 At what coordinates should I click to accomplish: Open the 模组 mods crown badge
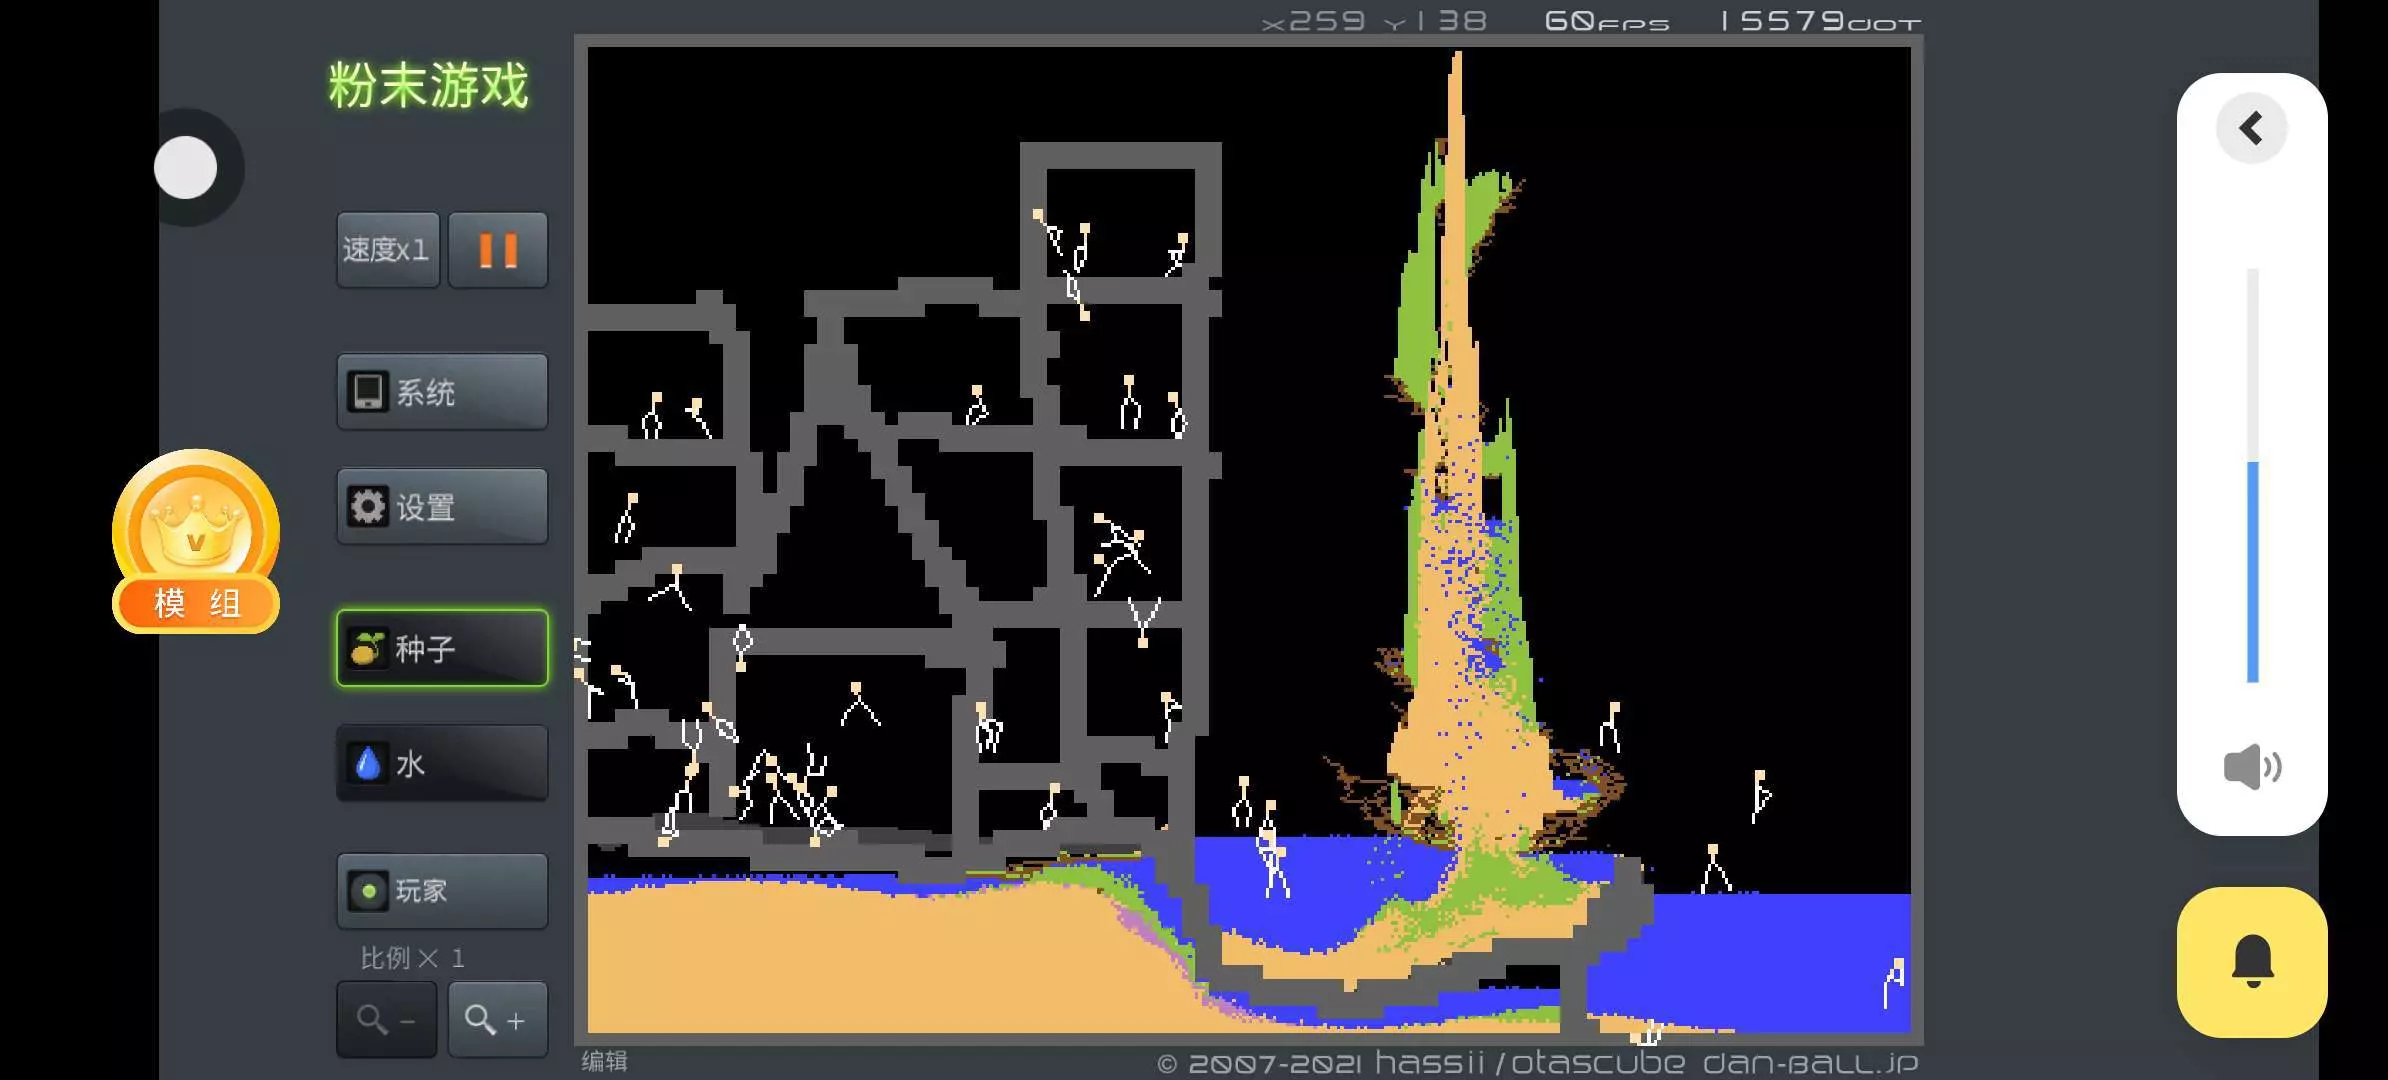point(196,542)
